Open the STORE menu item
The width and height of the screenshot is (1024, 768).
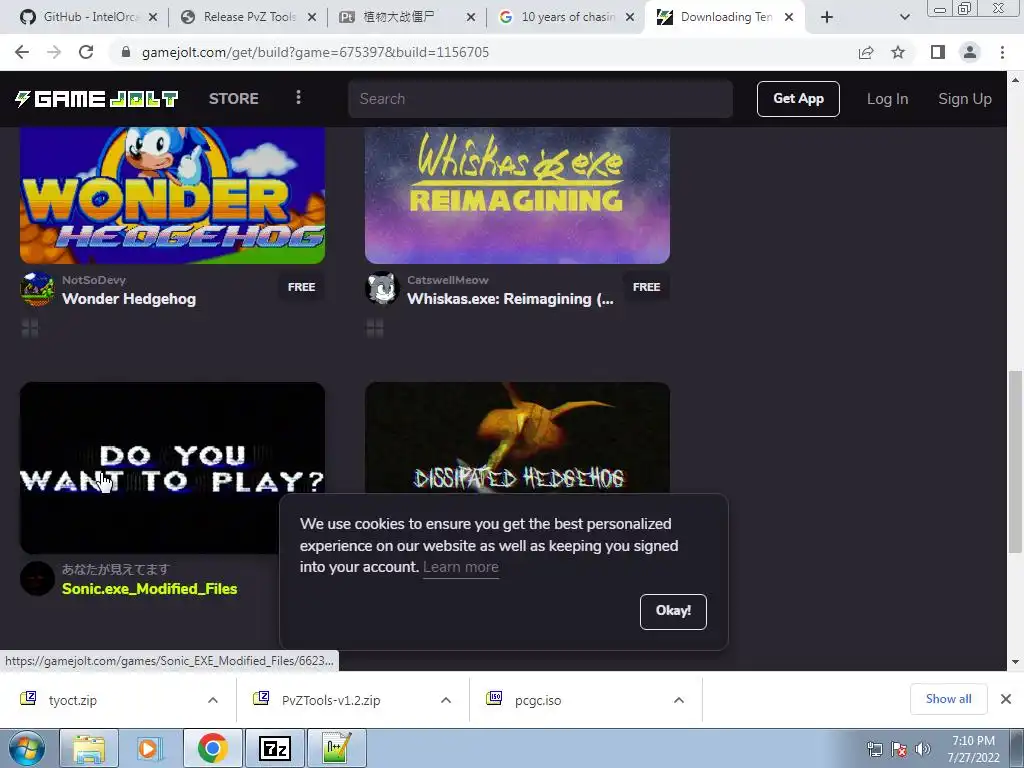(234, 99)
